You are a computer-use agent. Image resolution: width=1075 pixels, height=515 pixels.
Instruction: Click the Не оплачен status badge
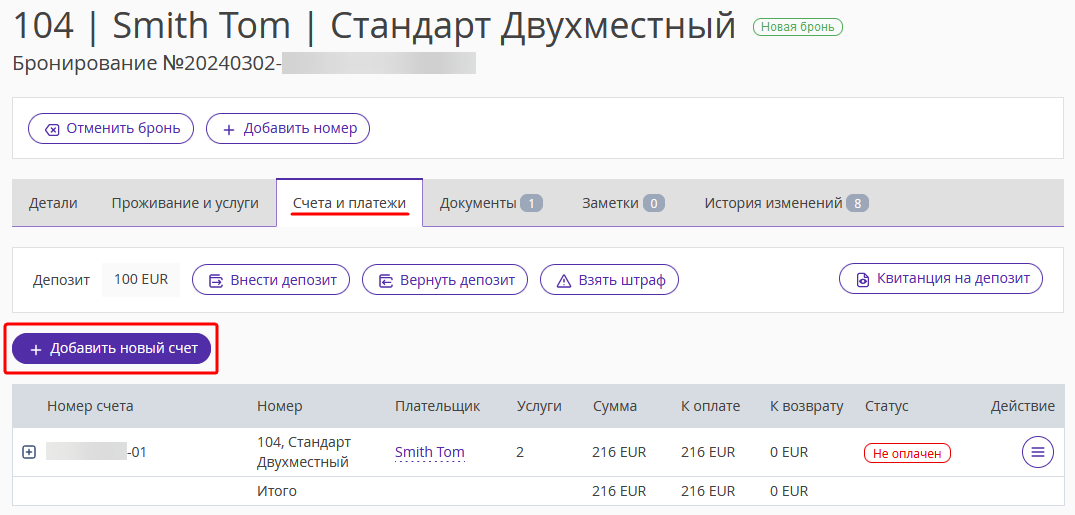(x=908, y=453)
